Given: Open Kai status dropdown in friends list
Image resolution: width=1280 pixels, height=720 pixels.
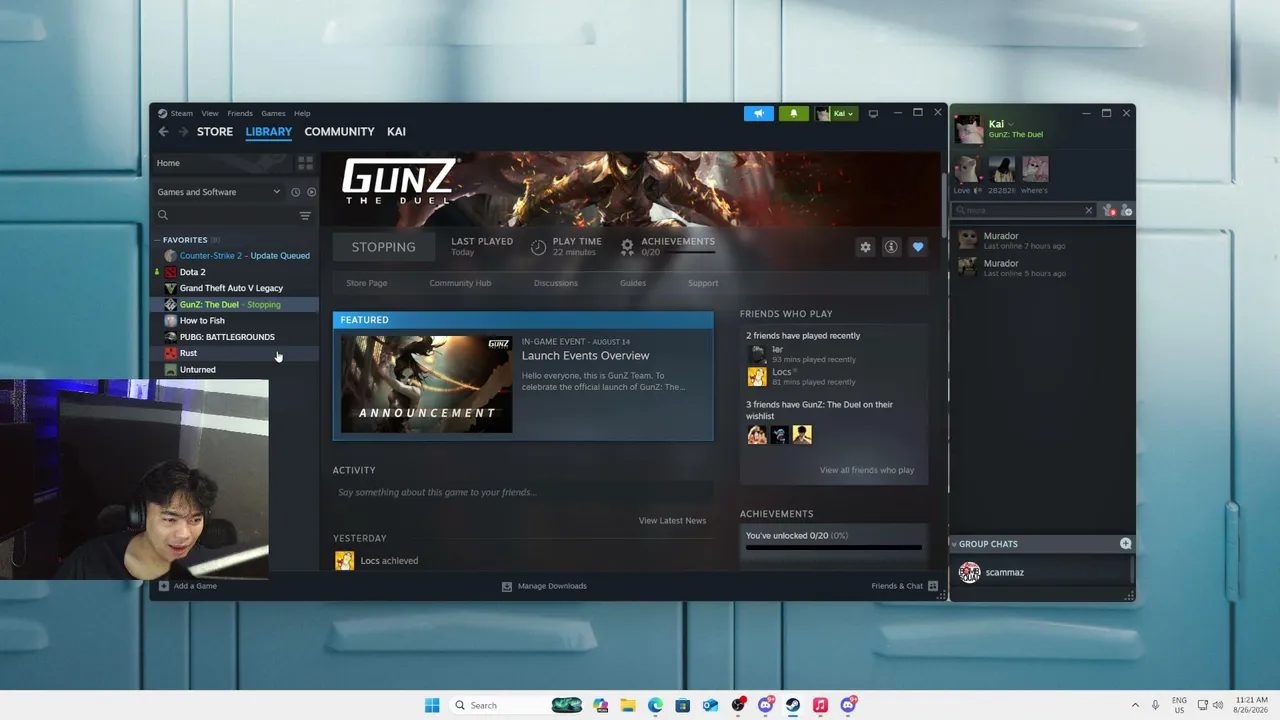Looking at the screenshot, I should (x=1011, y=124).
